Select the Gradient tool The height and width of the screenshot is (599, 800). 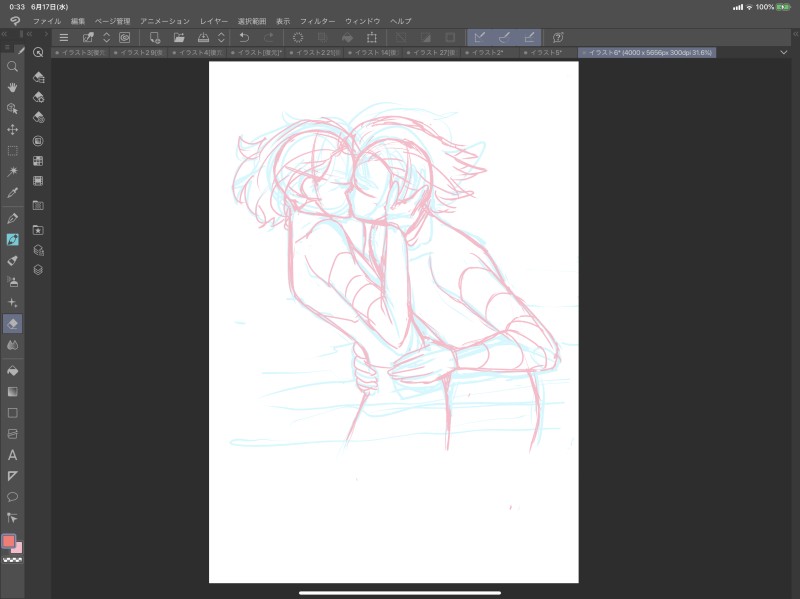[x=12, y=391]
